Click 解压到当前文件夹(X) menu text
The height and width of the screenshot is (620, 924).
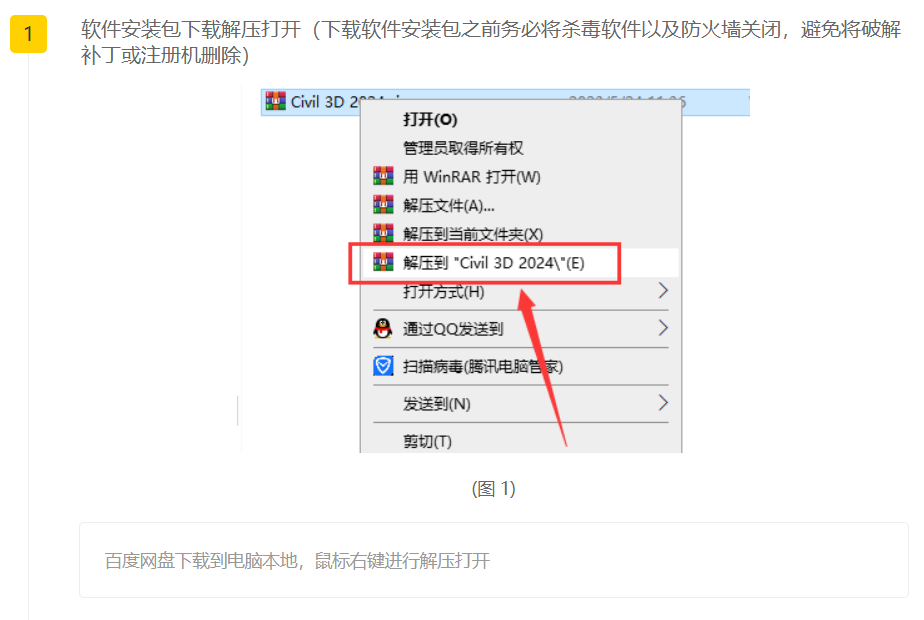pyautogui.click(x=473, y=234)
